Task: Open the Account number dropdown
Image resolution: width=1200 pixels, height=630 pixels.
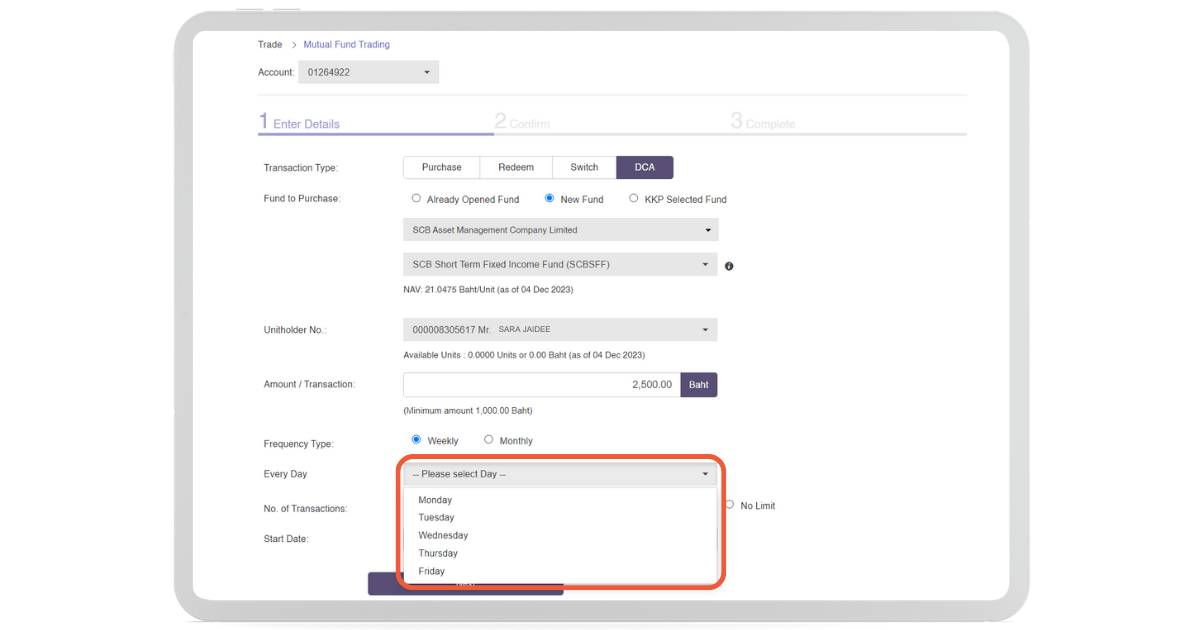Action: 368,73
